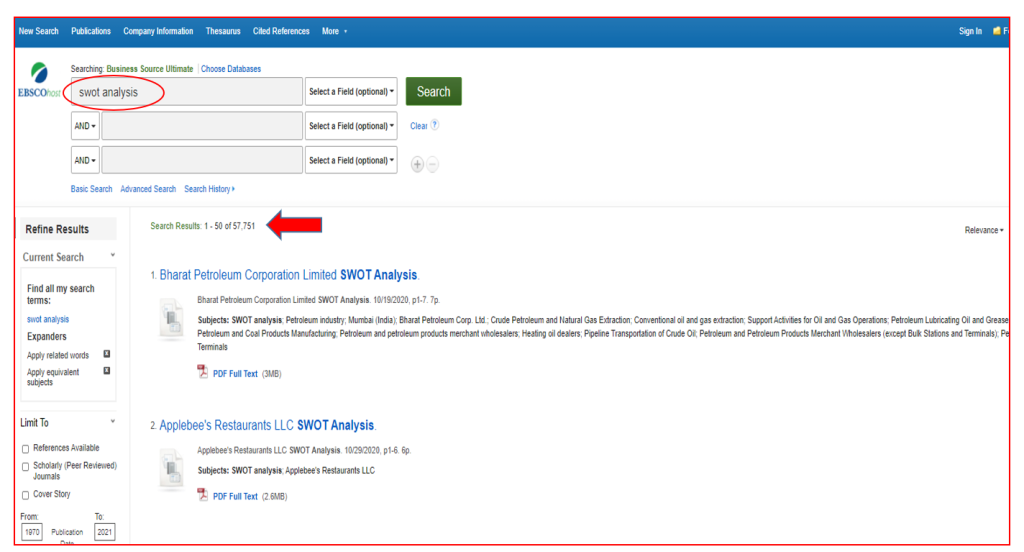Add a search row with plus icon

click(x=417, y=165)
